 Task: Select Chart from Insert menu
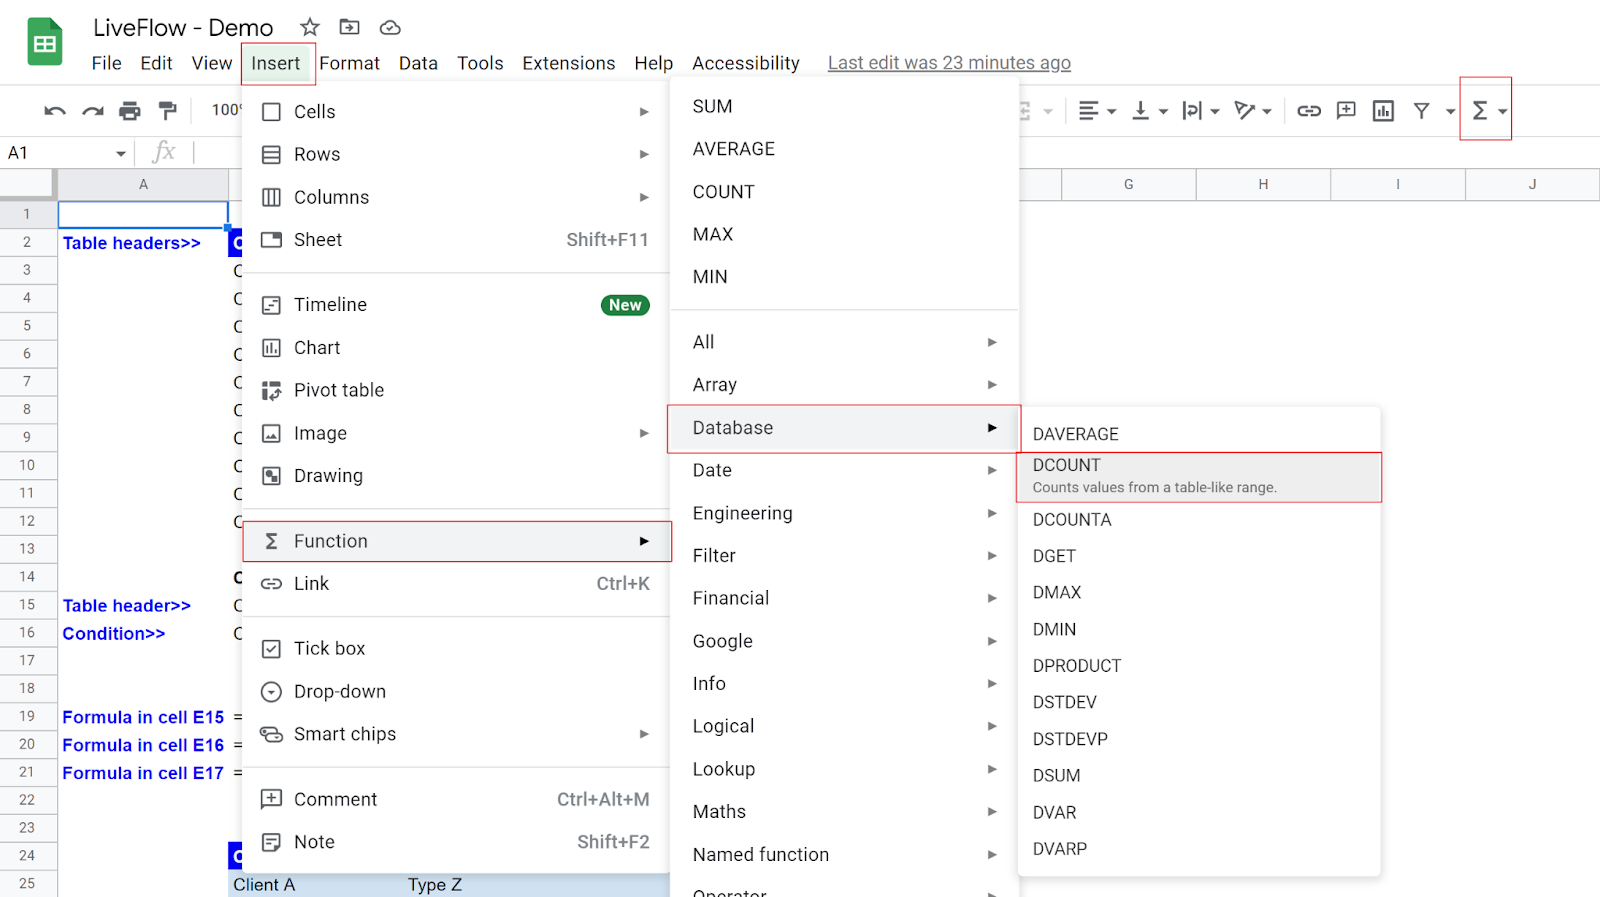[x=455, y=348]
